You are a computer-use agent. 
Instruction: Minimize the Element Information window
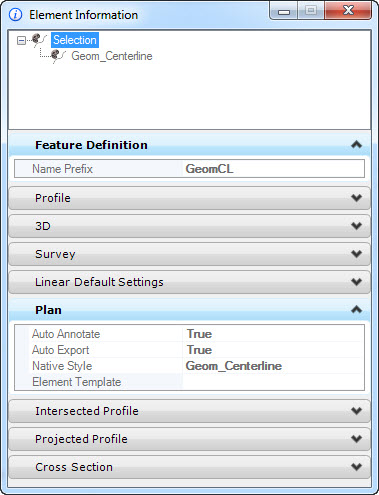284,11
